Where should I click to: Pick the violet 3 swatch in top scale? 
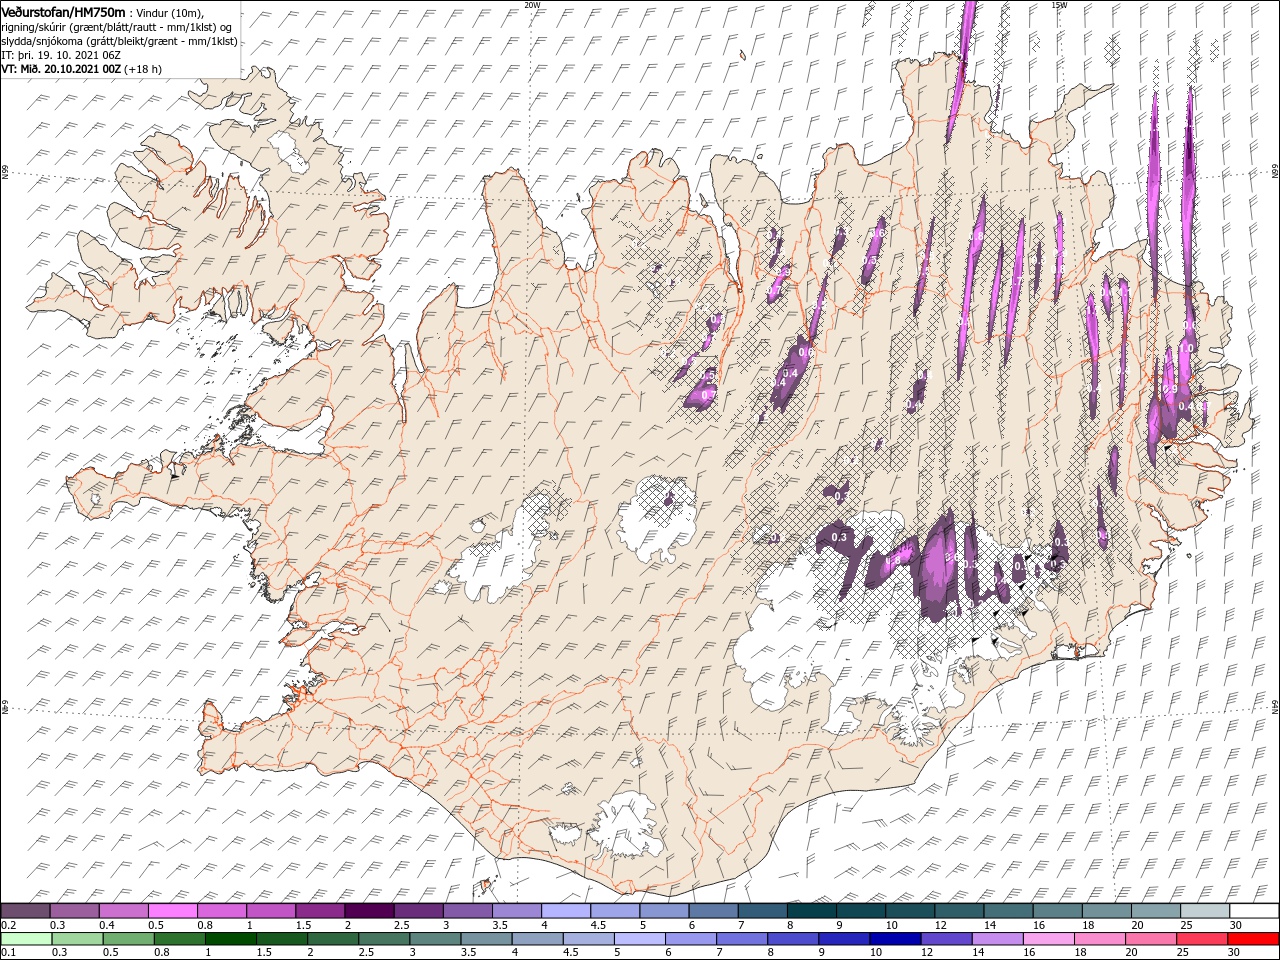468,911
